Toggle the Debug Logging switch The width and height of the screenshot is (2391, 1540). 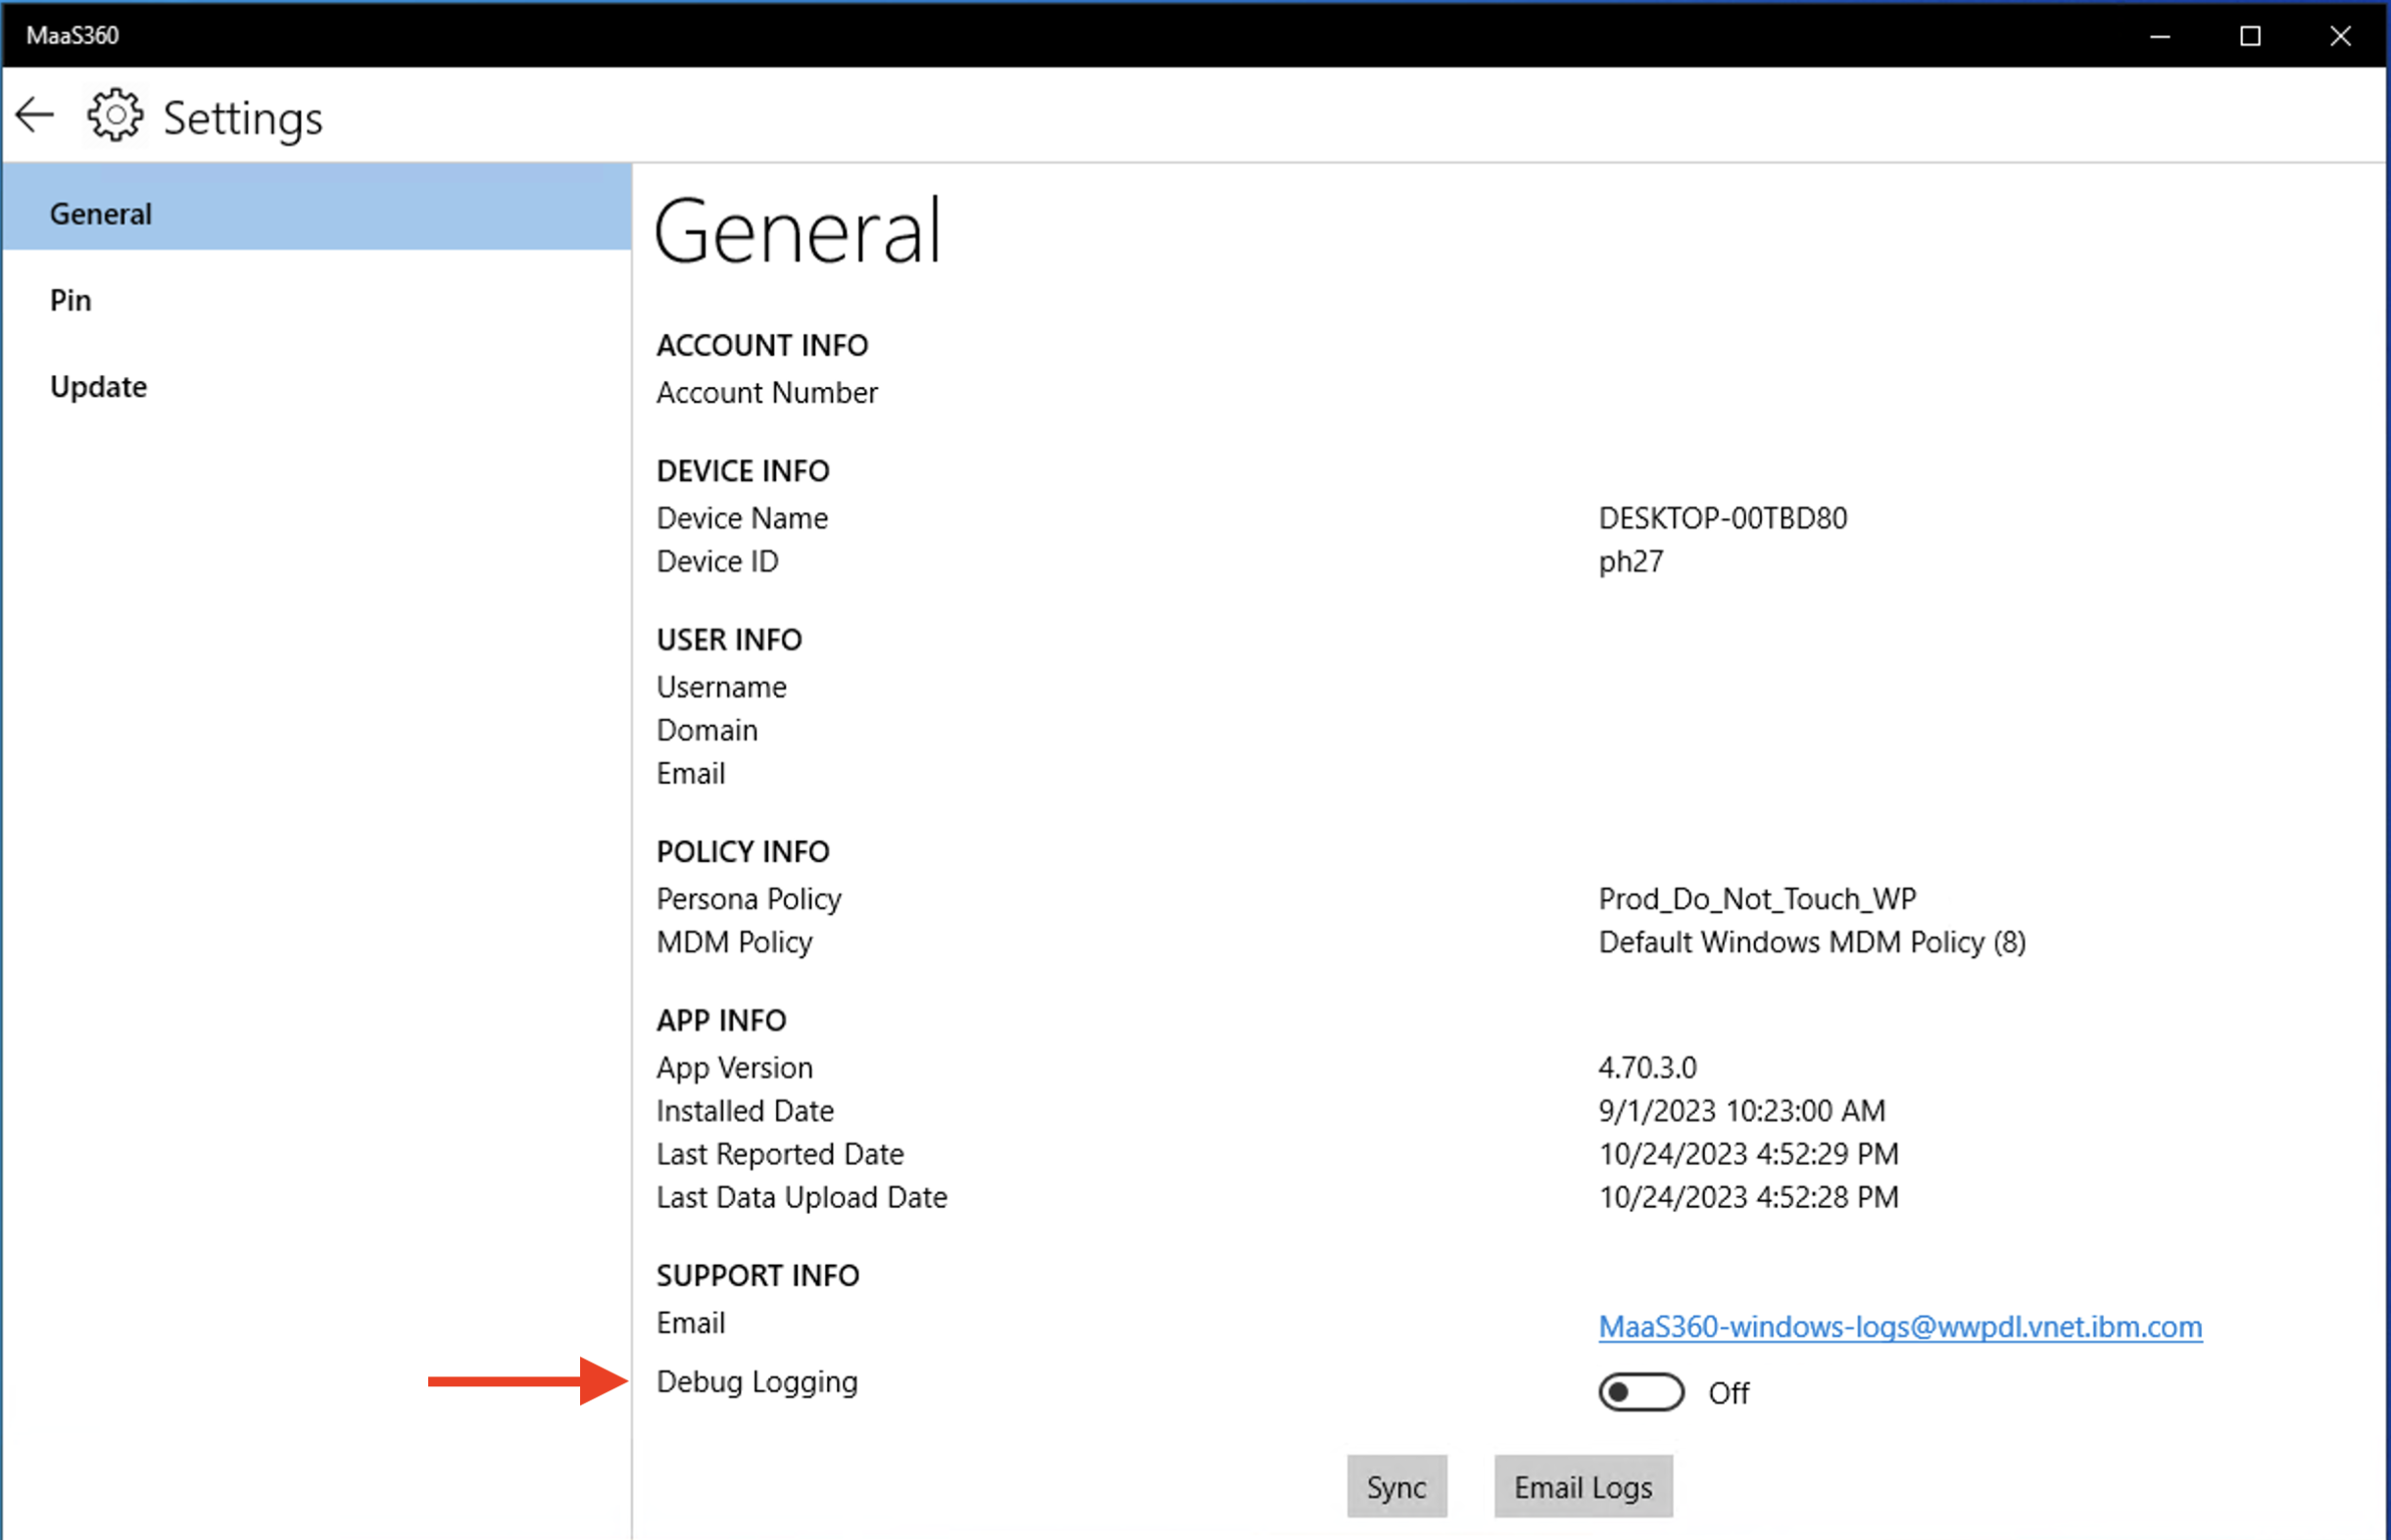(1641, 1392)
